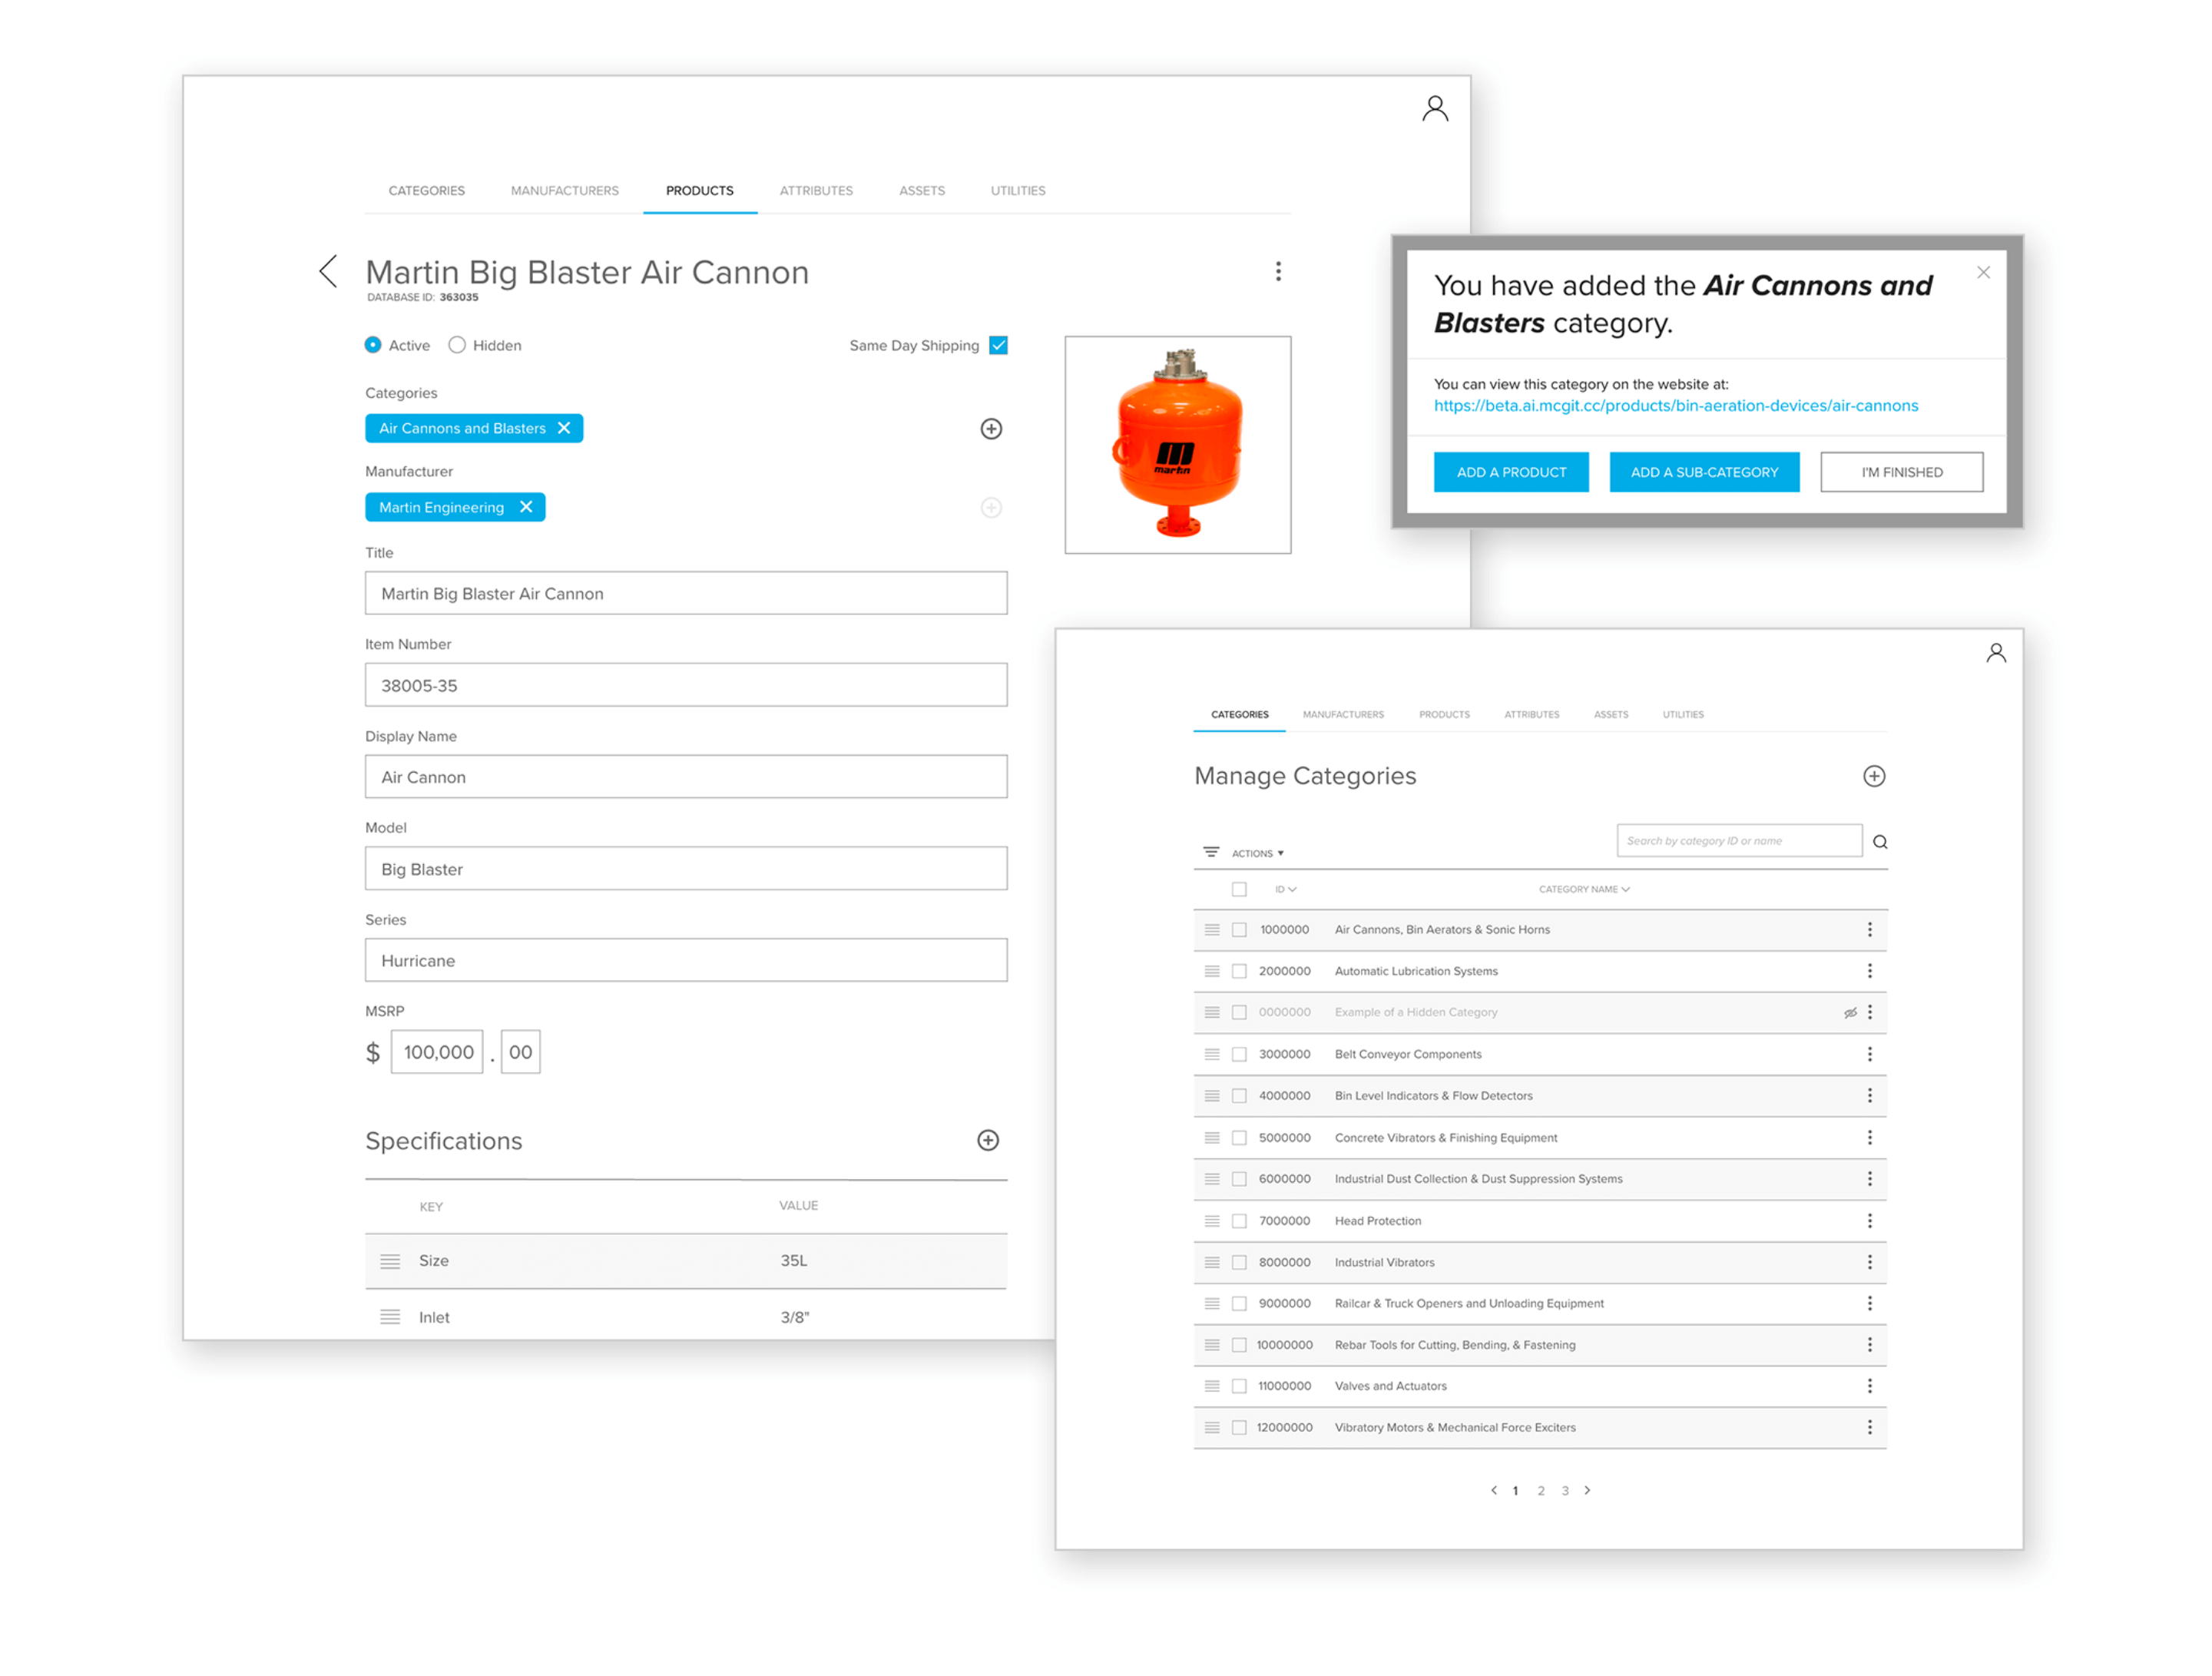Image resolution: width=2212 pixels, height=1676 pixels.
Task: Select the Active radio button
Action: click(373, 345)
